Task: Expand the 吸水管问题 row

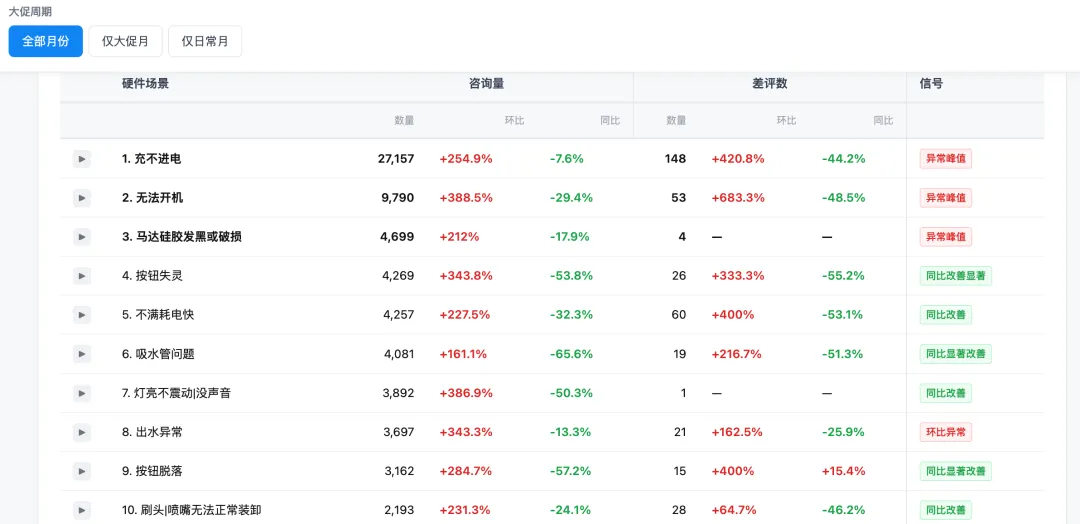Action: (x=82, y=355)
